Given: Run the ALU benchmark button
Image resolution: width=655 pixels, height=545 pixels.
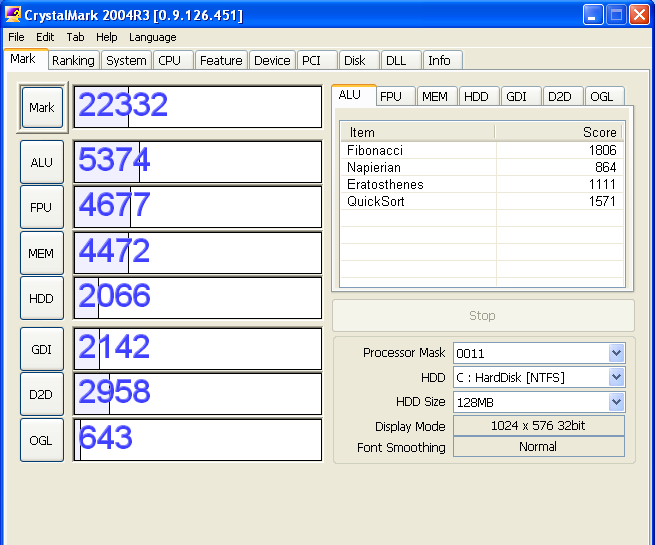Looking at the screenshot, I should coord(42,162).
